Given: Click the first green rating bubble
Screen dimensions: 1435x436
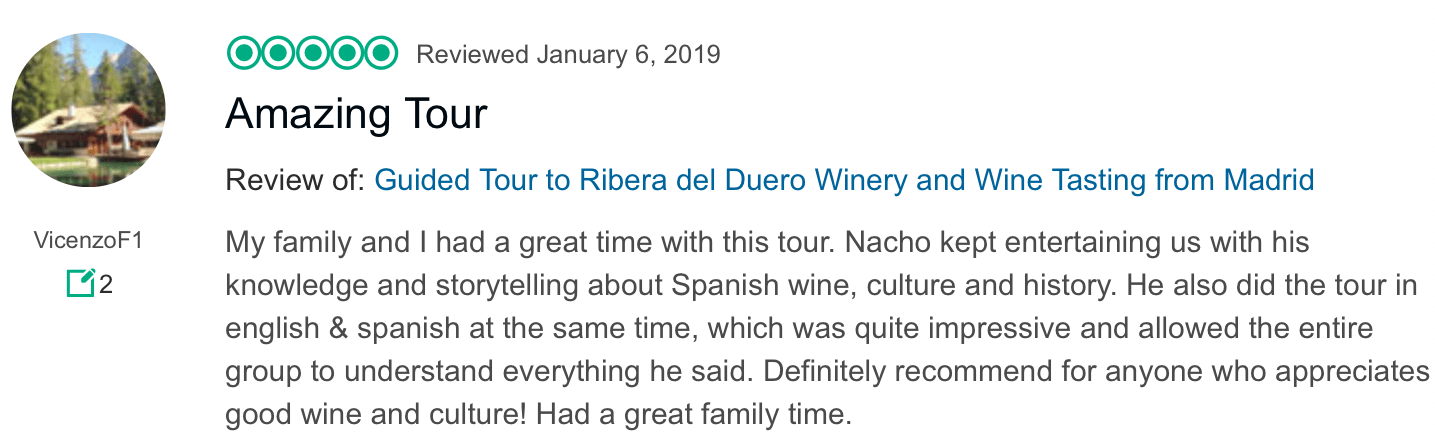Looking at the screenshot, I should click(x=243, y=53).
